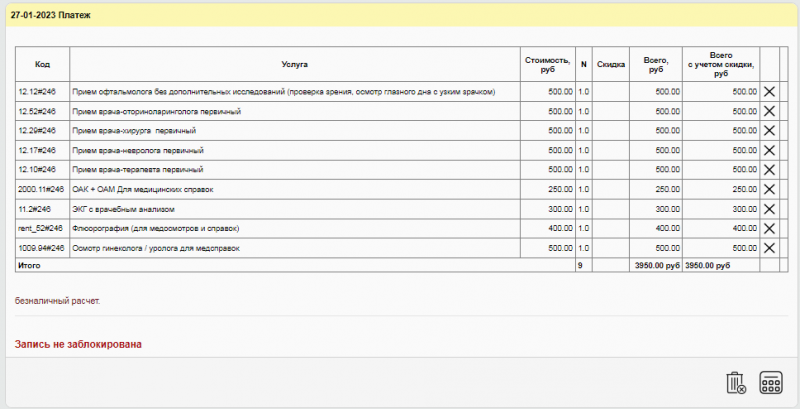Remove the neurologist appointment row (12.17#246)
This screenshot has width=800, height=409.
point(769,150)
